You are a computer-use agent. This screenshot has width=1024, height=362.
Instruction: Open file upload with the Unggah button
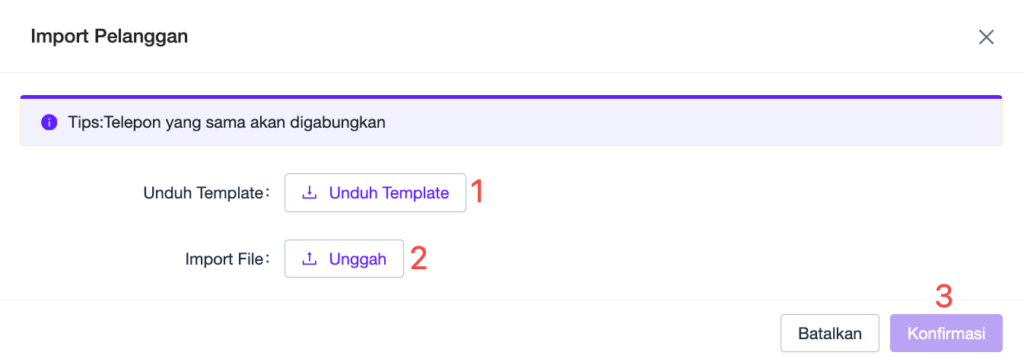344,259
